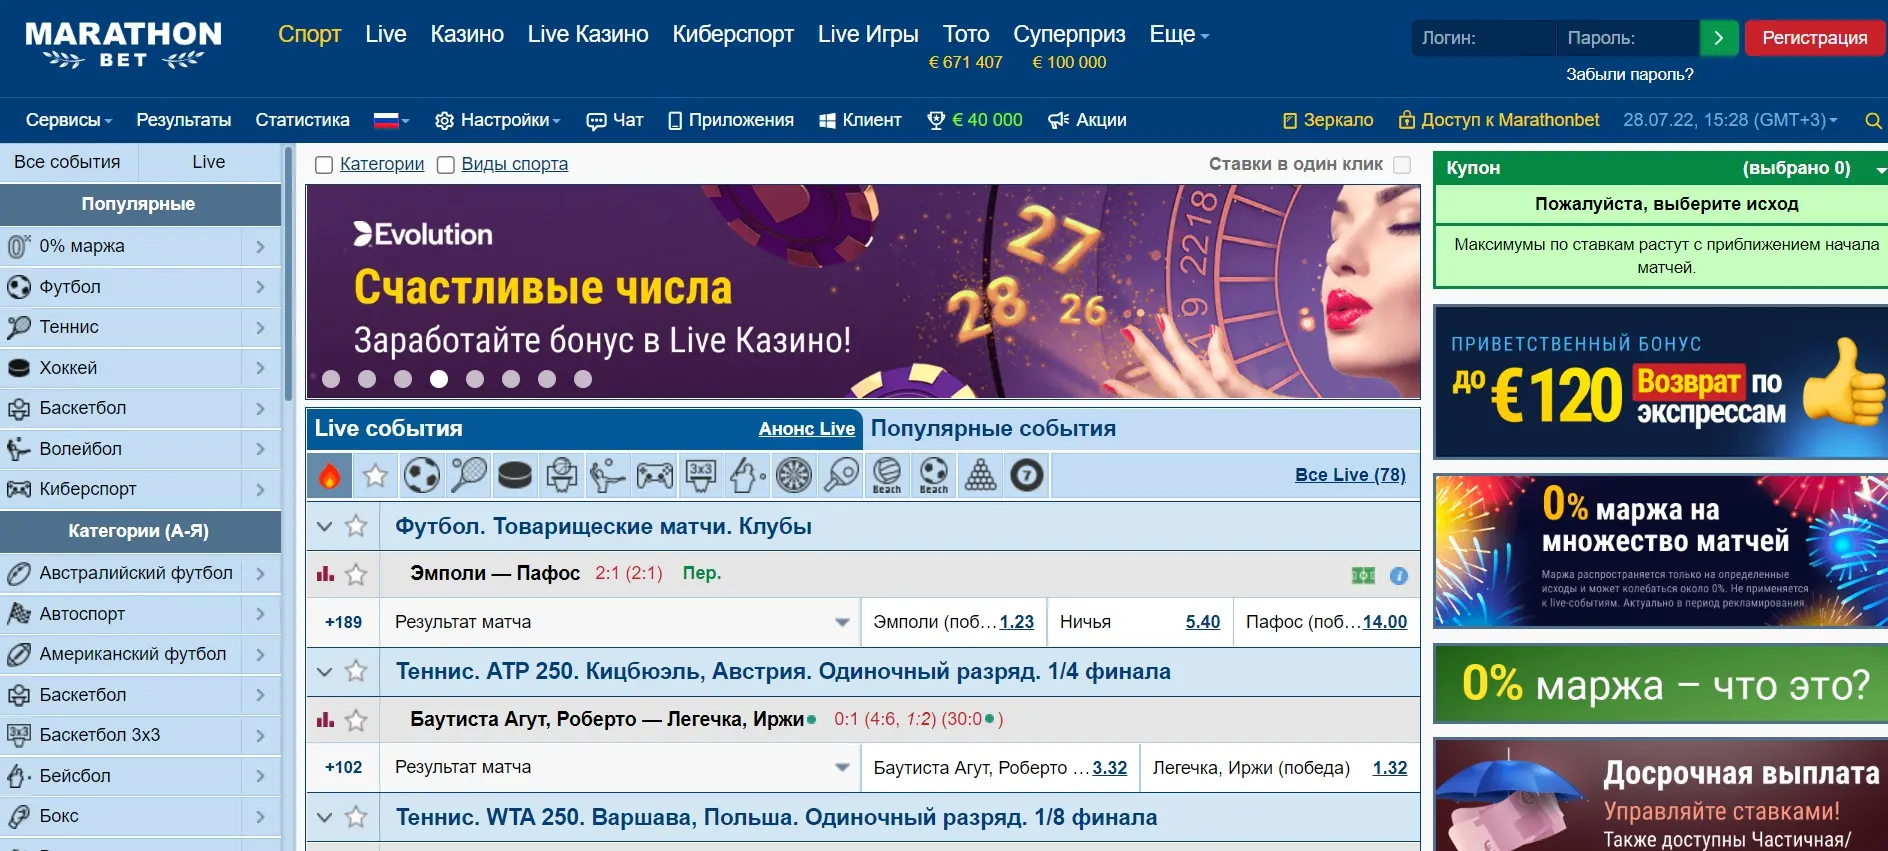Screen dimensions: 1888x851
Task: Favorite the Баутиста Агут — Легечка match star
Action: 356,720
